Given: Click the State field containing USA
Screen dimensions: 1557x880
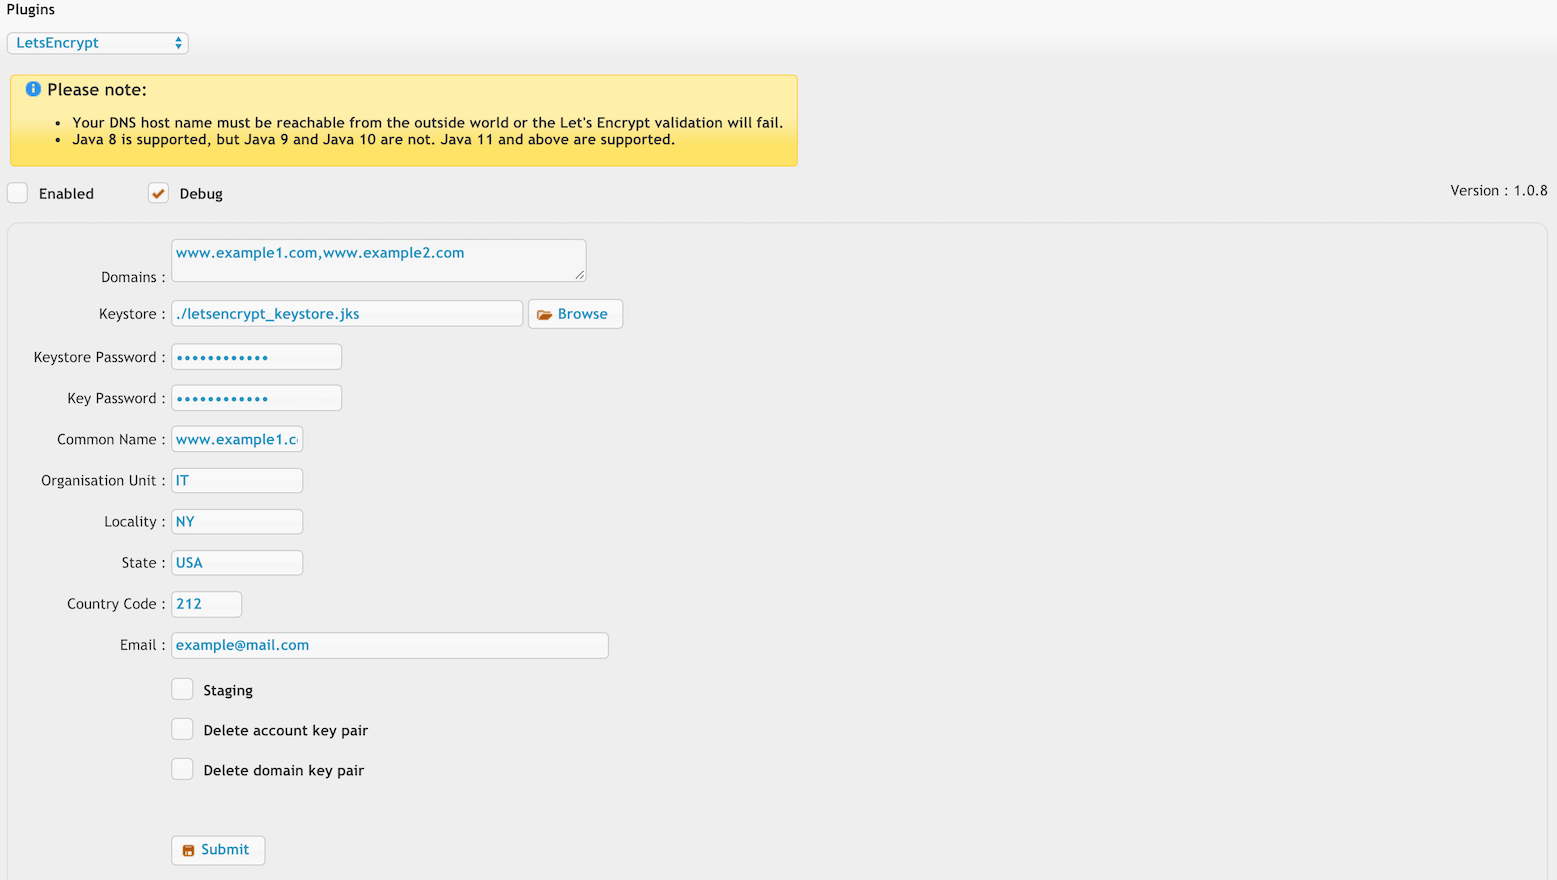Looking at the screenshot, I should coord(237,562).
